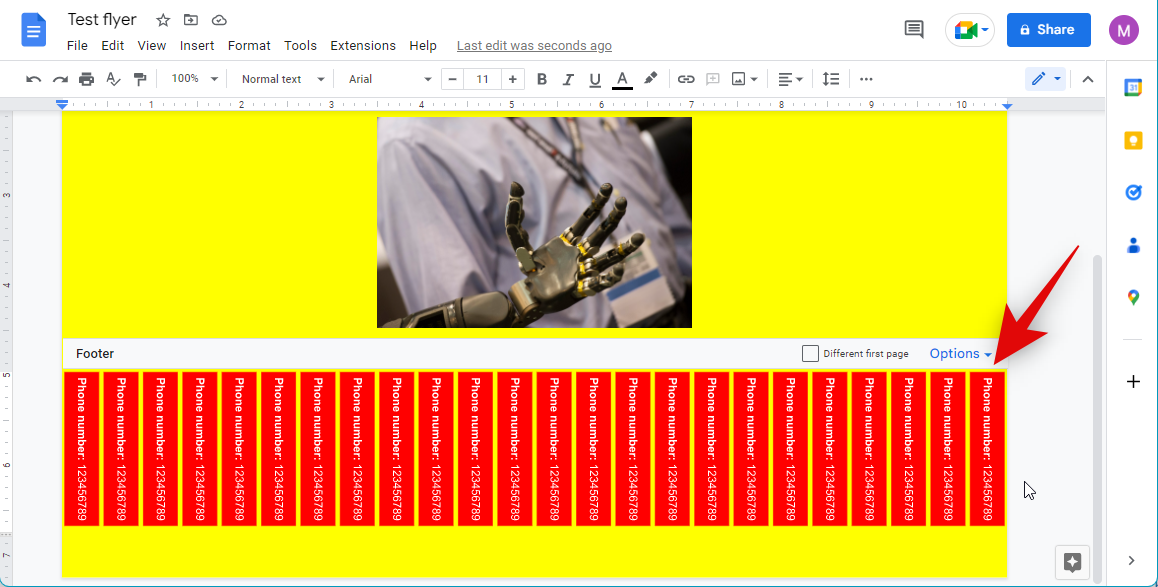Open the Insert menu
This screenshot has height=587, width=1158.
(196, 46)
